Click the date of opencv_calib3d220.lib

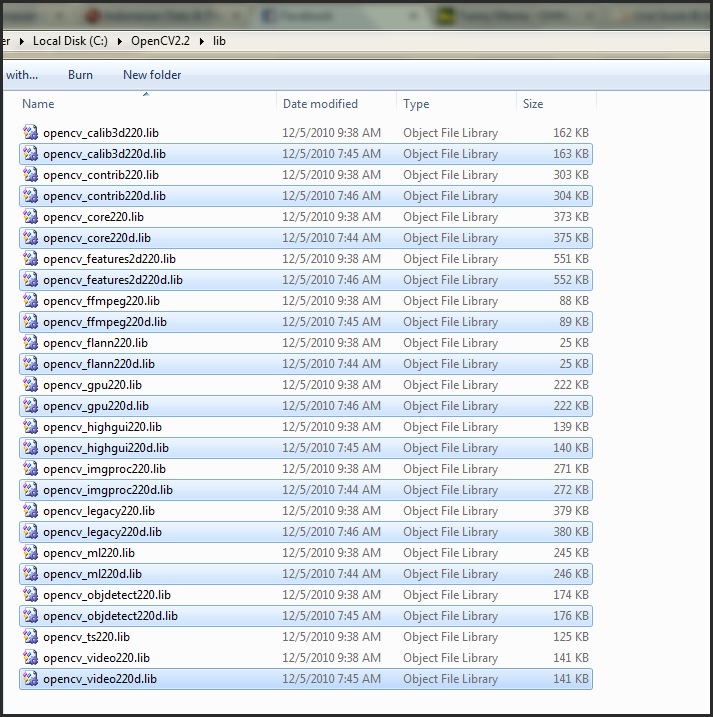(x=332, y=133)
